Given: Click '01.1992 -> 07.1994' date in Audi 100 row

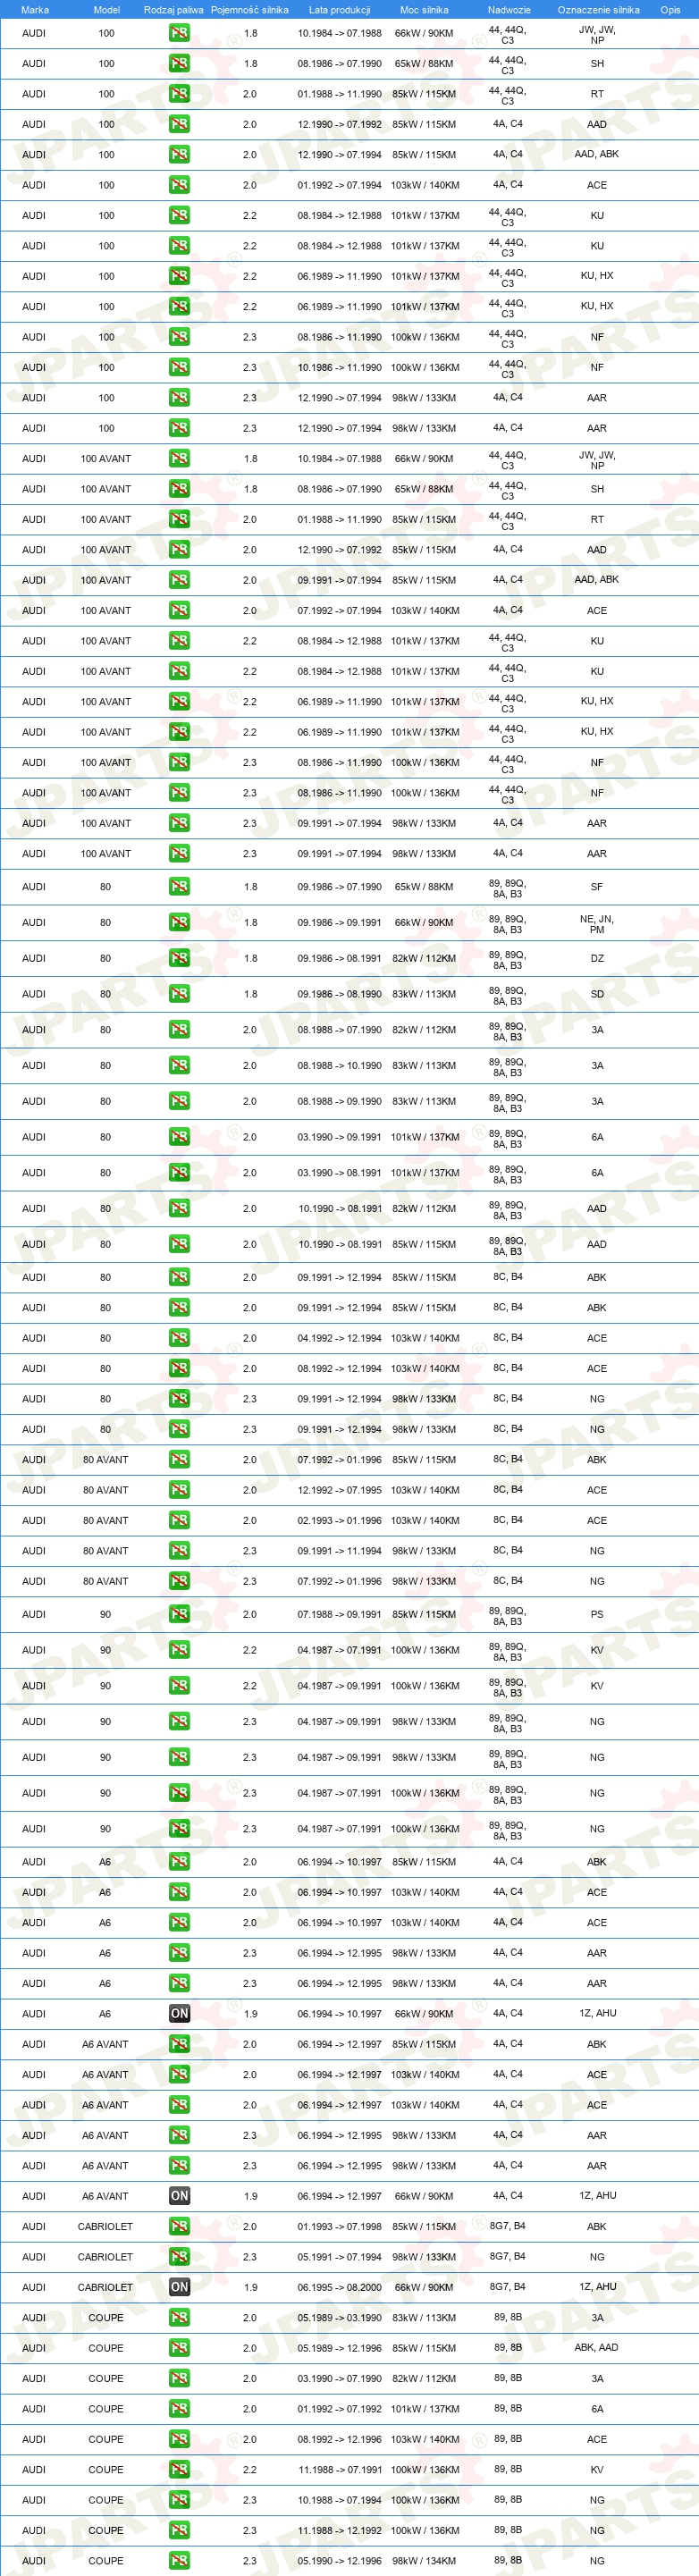Looking at the screenshot, I should (339, 186).
